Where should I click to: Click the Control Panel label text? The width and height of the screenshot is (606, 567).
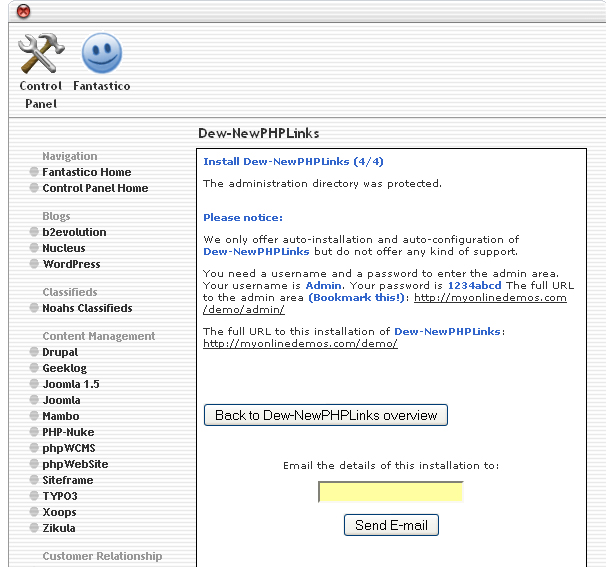(x=41, y=95)
